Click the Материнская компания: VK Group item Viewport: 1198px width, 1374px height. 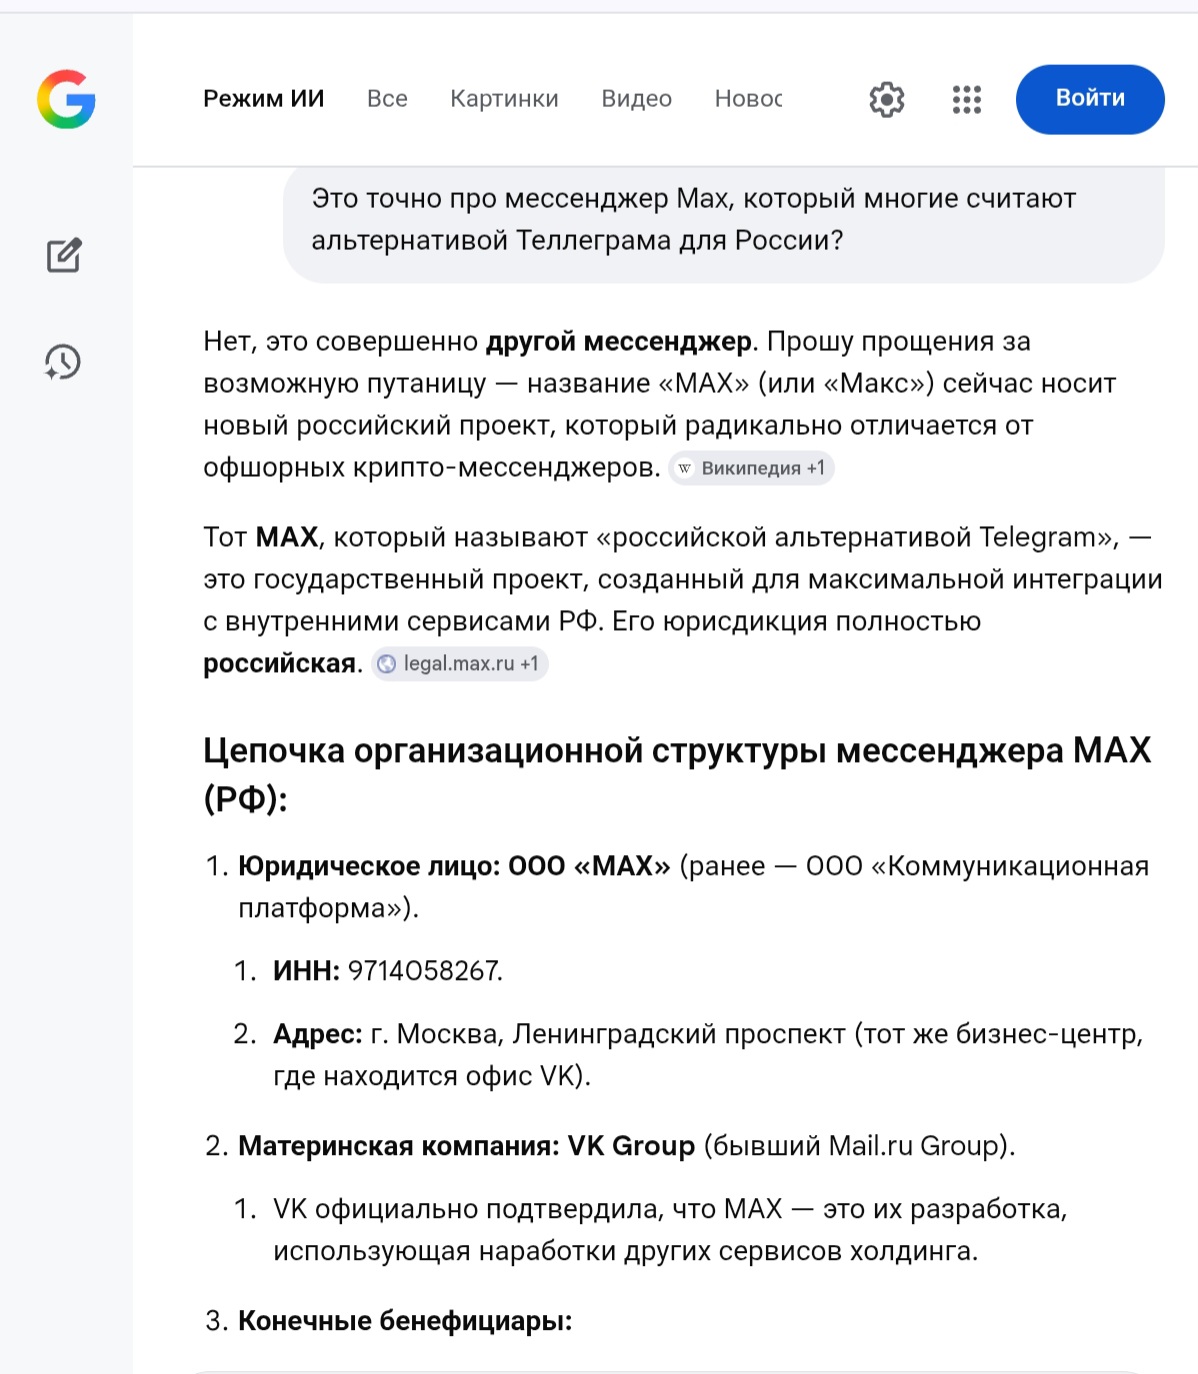(466, 1146)
